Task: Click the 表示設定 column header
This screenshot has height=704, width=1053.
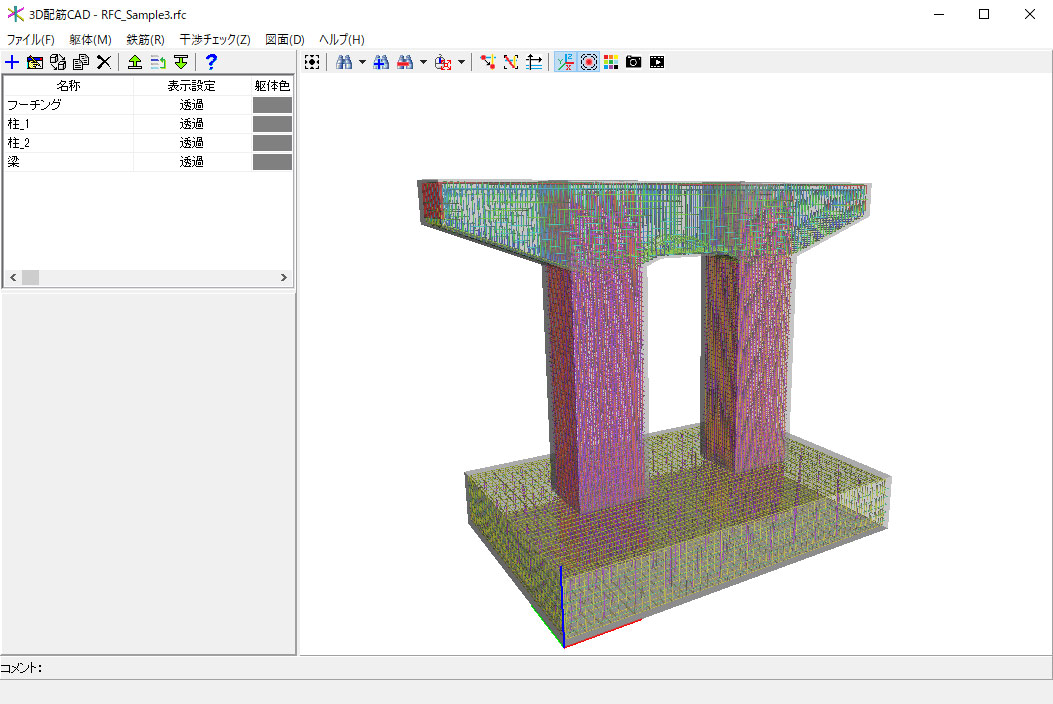Action: [x=191, y=85]
